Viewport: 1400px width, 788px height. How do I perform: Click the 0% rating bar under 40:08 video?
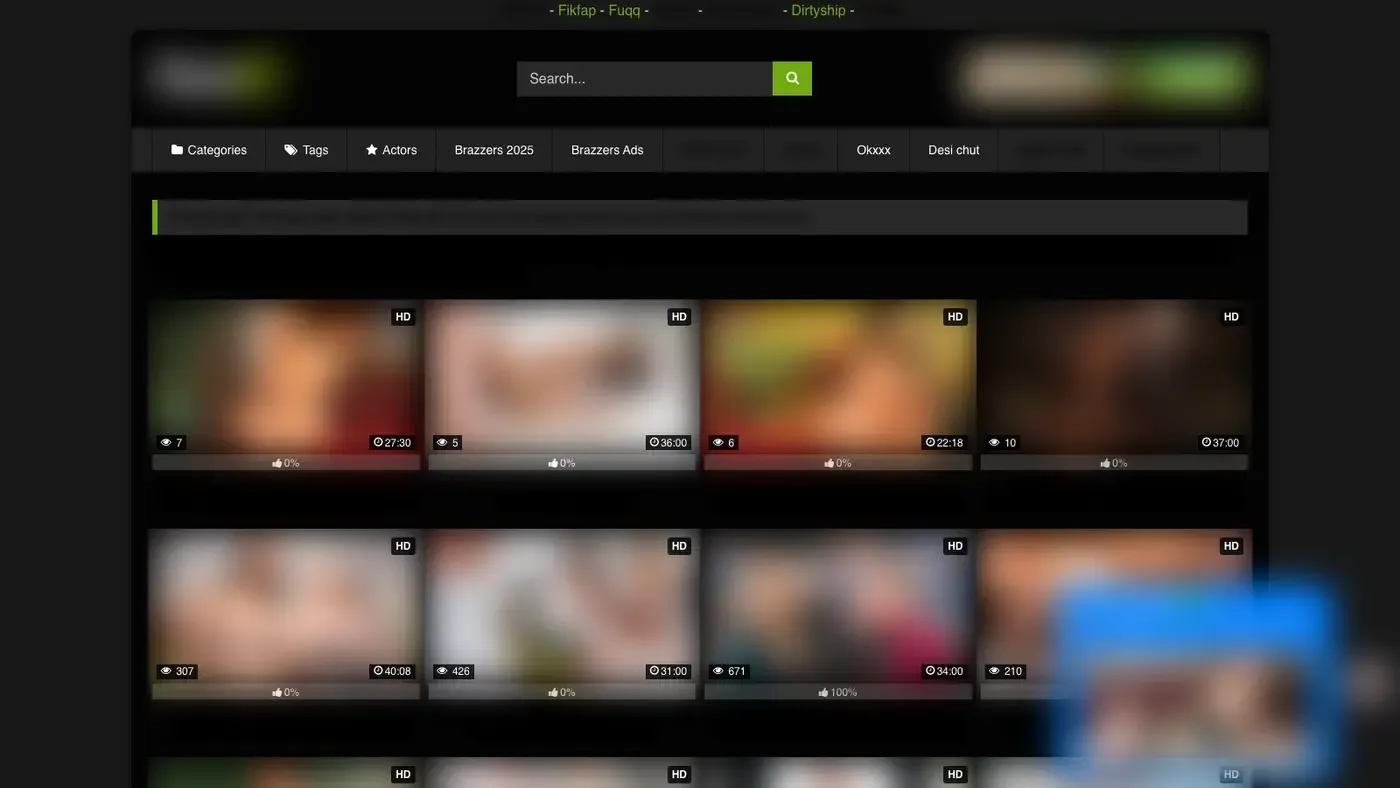285,692
